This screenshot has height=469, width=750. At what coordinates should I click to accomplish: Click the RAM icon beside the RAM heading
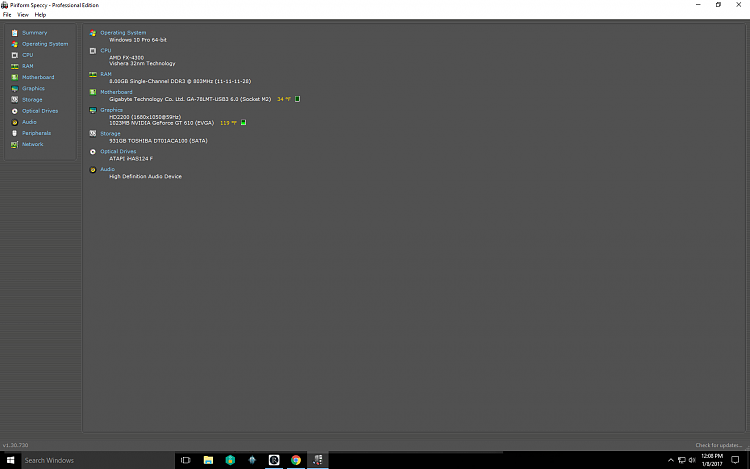[x=93, y=75]
